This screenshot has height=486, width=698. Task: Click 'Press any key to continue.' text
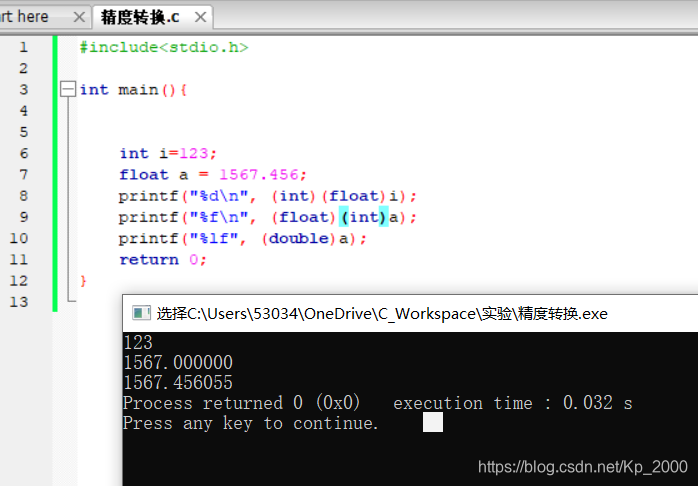pos(251,423)
